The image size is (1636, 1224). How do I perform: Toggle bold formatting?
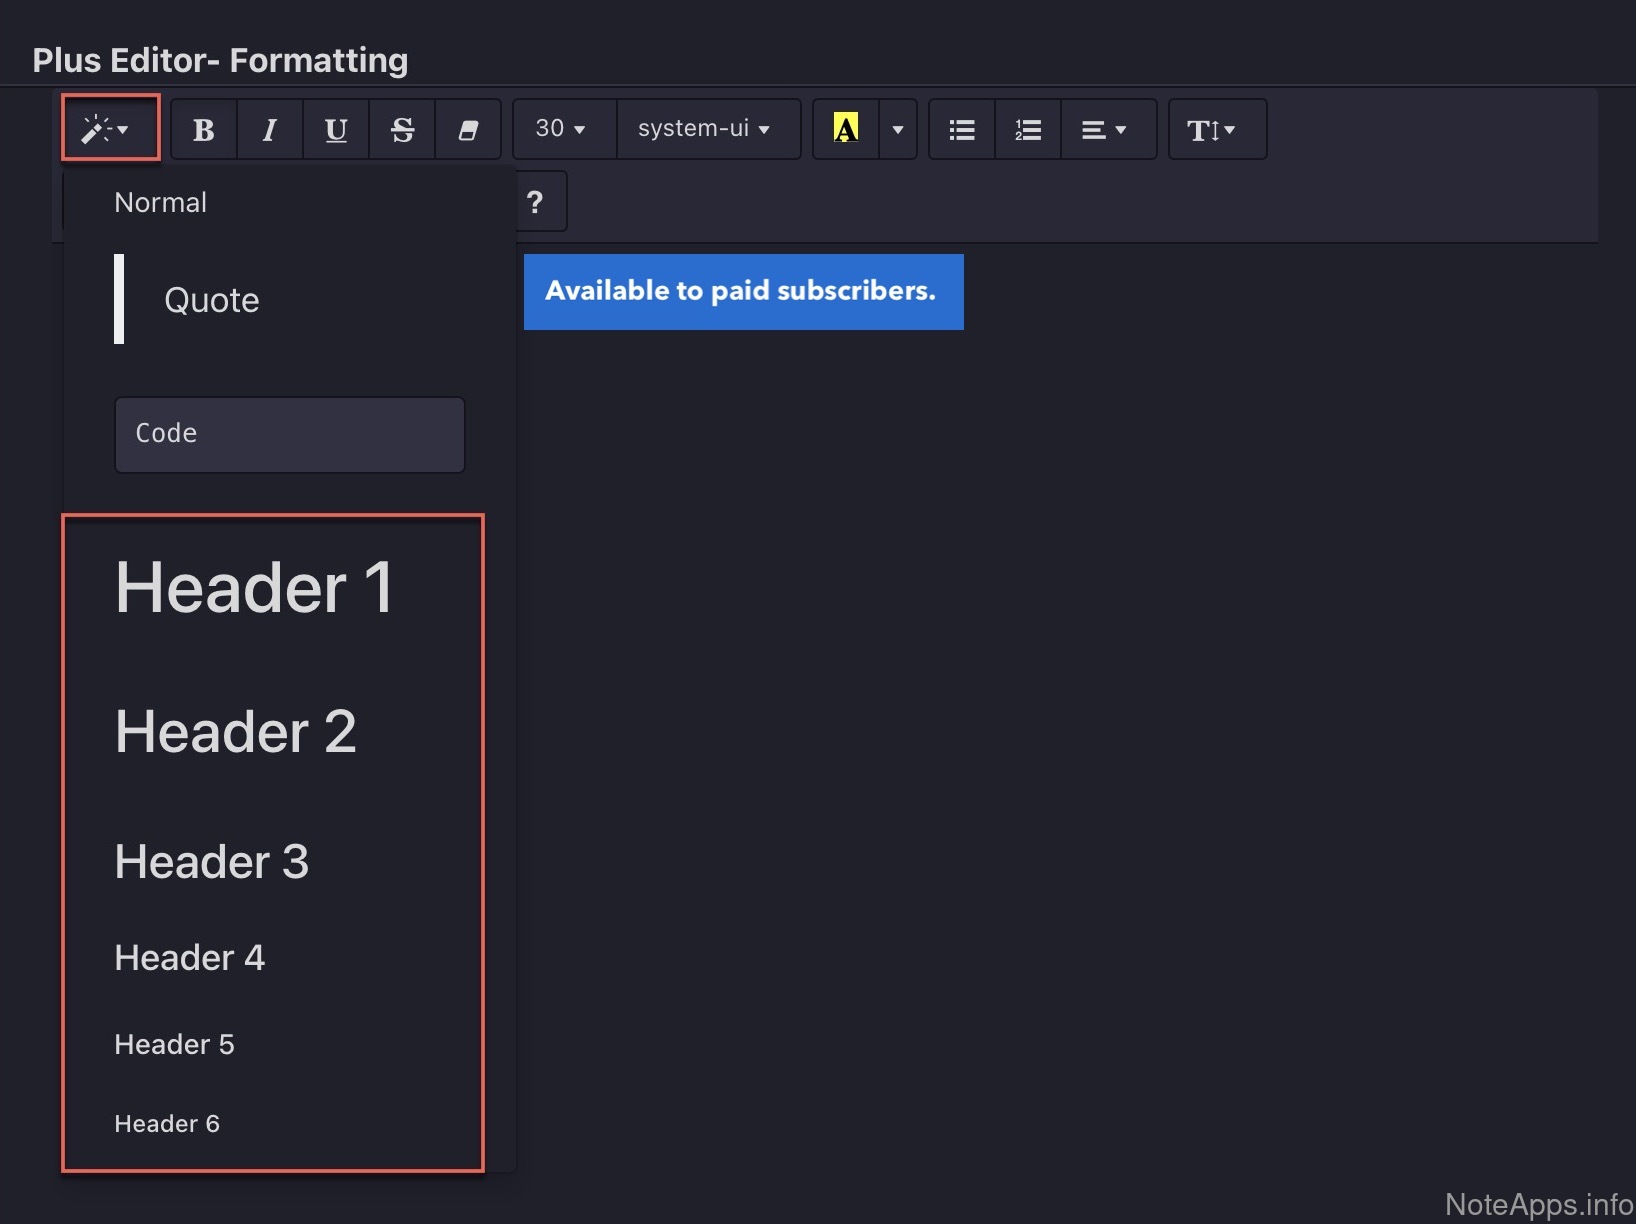click(204, 130)
